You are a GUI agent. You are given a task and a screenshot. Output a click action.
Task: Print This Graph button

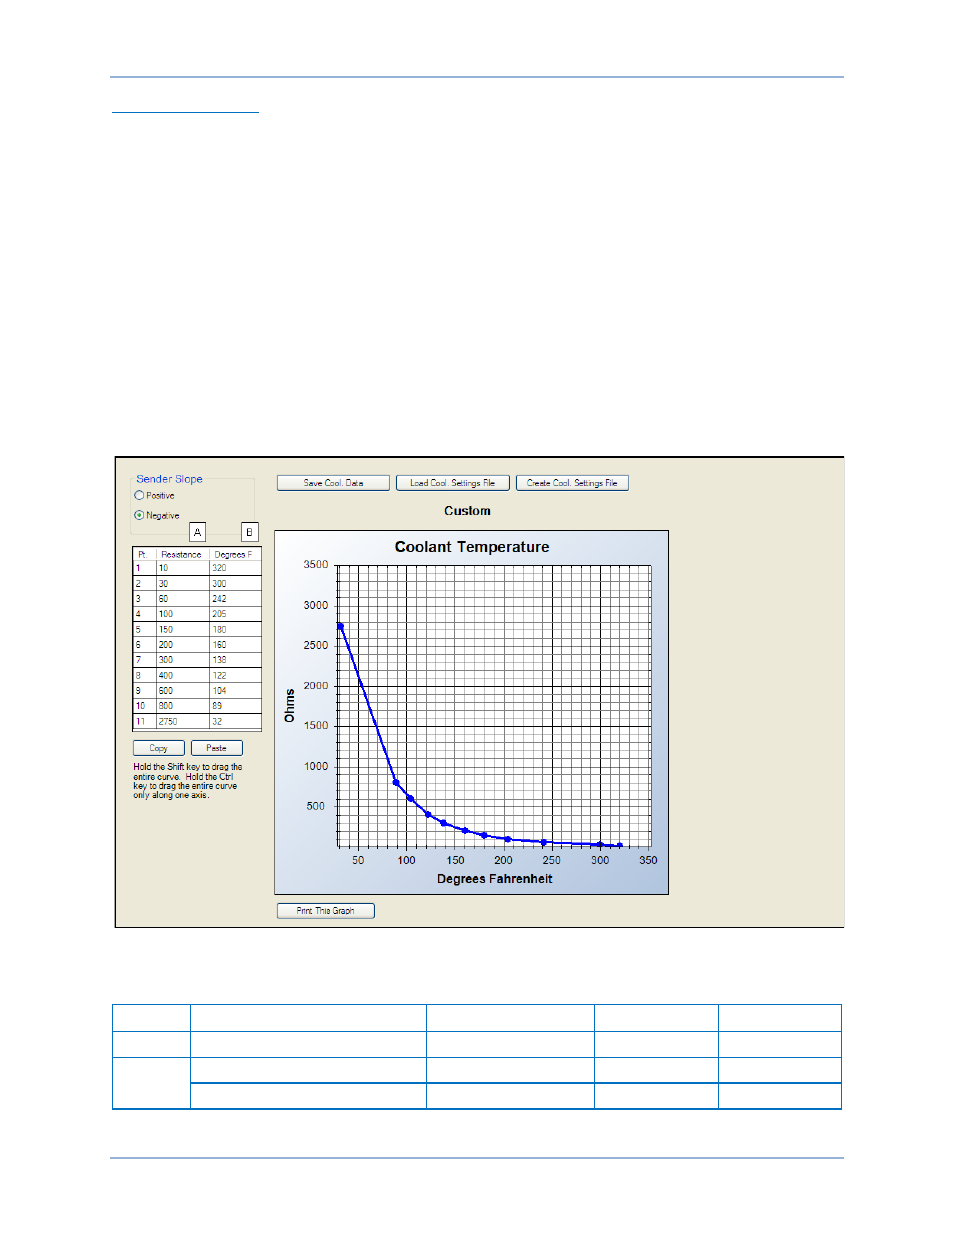(326, 911)
